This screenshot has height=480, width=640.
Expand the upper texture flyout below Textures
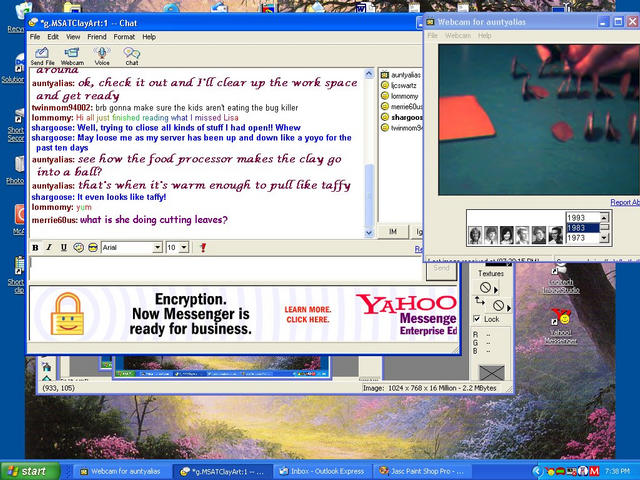(x=496, y=290)
